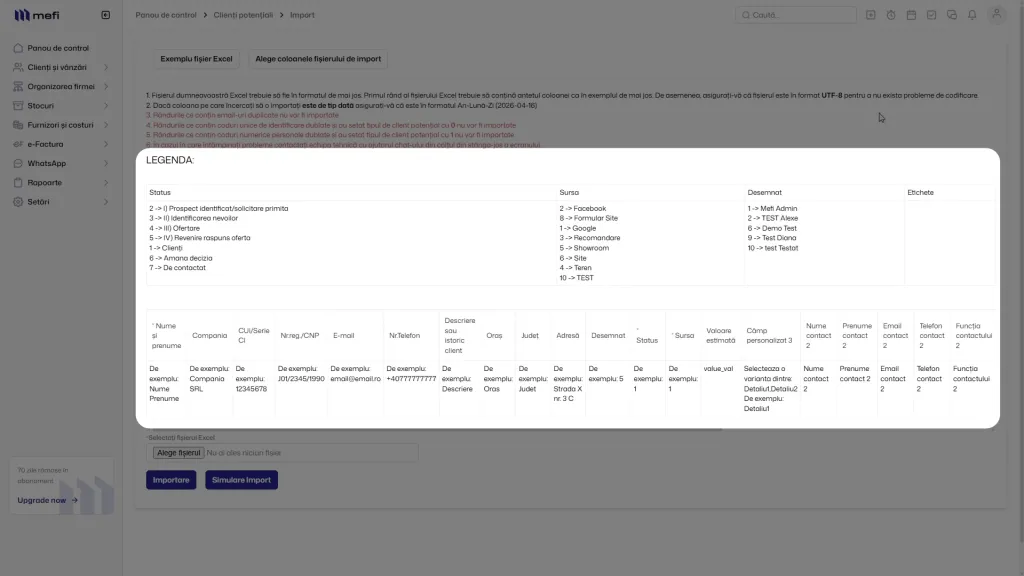This screenshot has width=1024, height=576.
Task: Expand Clienți și vânzări submenu chevron
Action: coord(106,67)
